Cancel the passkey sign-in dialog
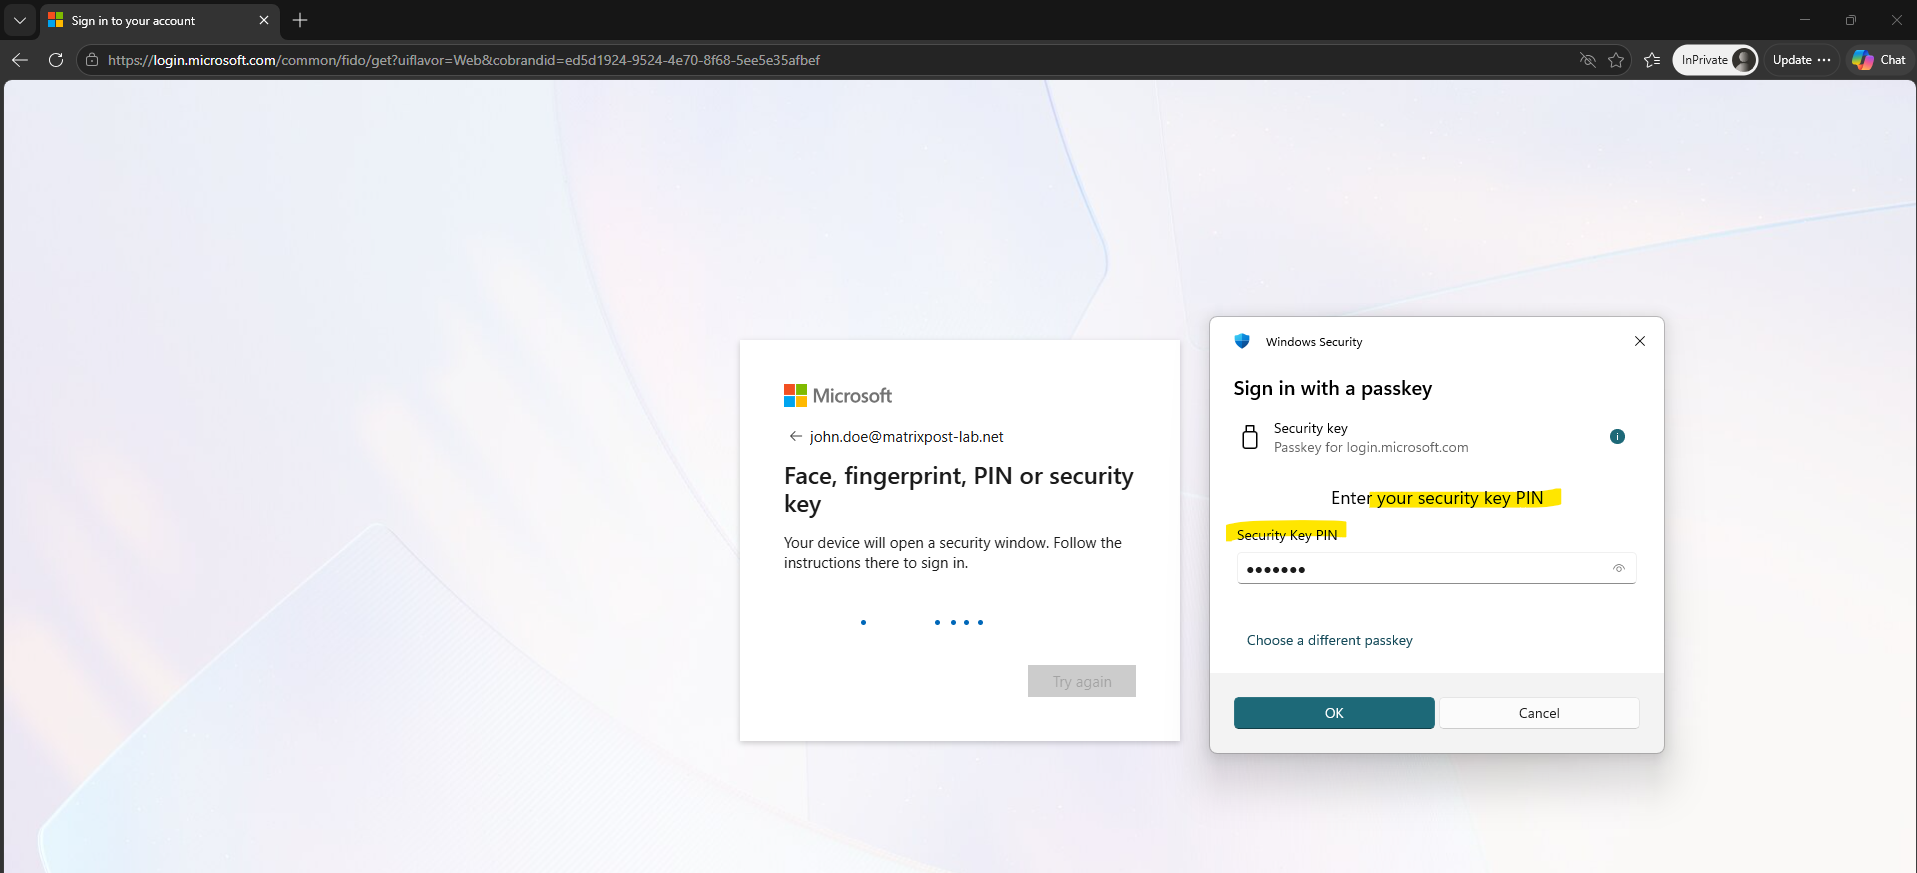 click(x=1539, y=713)
